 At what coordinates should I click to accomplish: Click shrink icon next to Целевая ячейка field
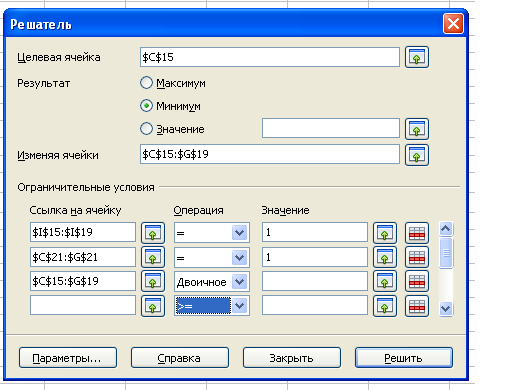[417, 57]
